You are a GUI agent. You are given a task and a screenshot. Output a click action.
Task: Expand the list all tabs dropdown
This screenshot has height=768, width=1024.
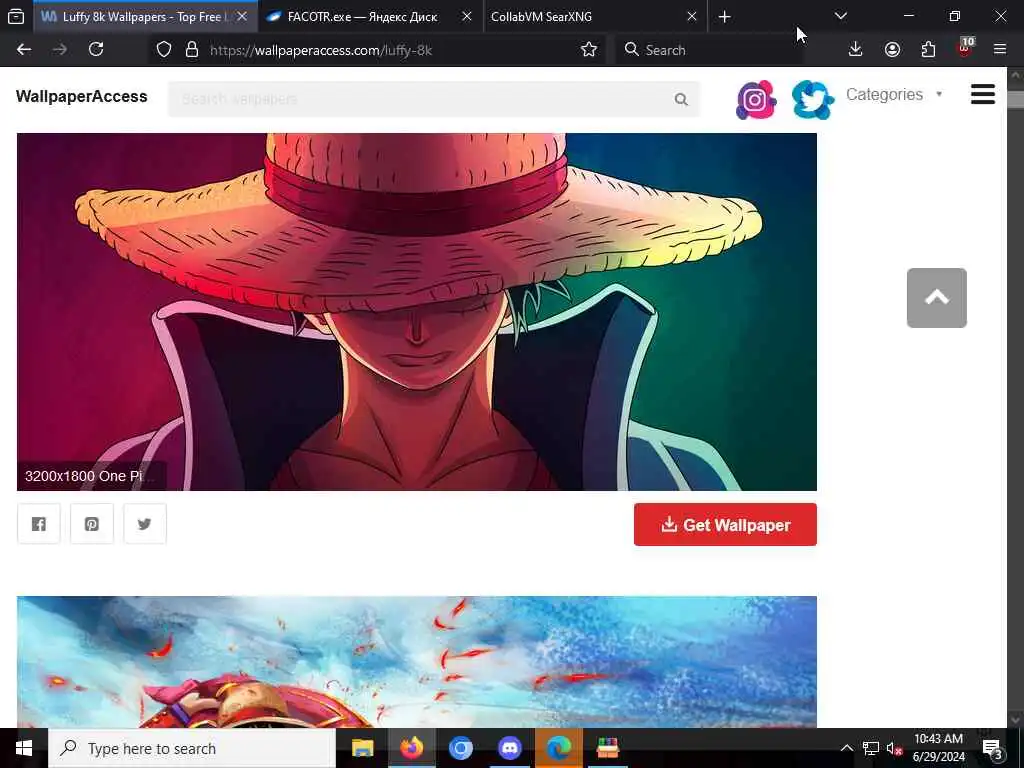pos(841,16)
